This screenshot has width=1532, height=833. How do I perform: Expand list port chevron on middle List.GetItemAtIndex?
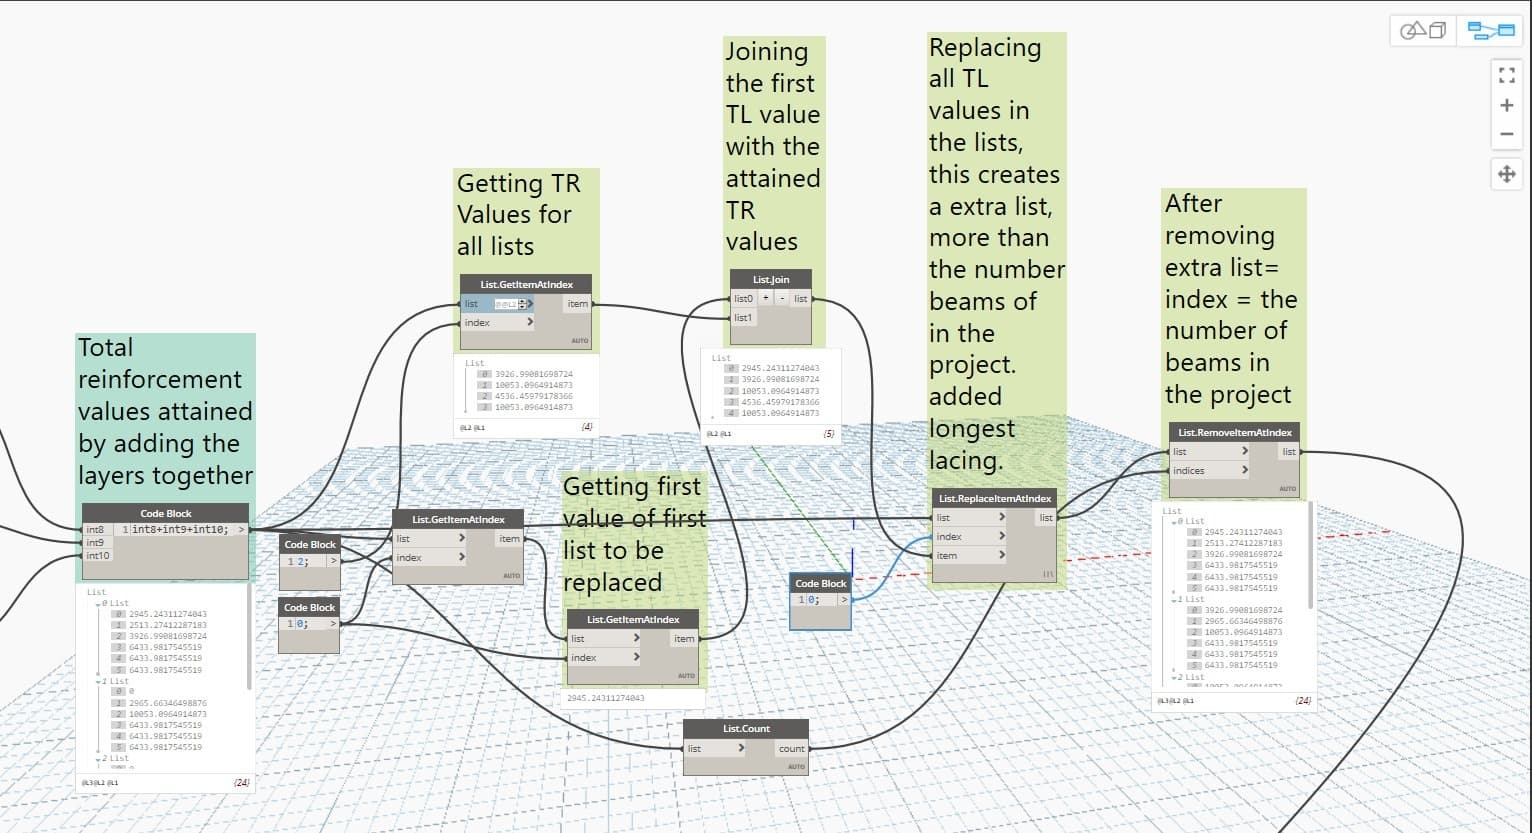click(x=461, y=538)
